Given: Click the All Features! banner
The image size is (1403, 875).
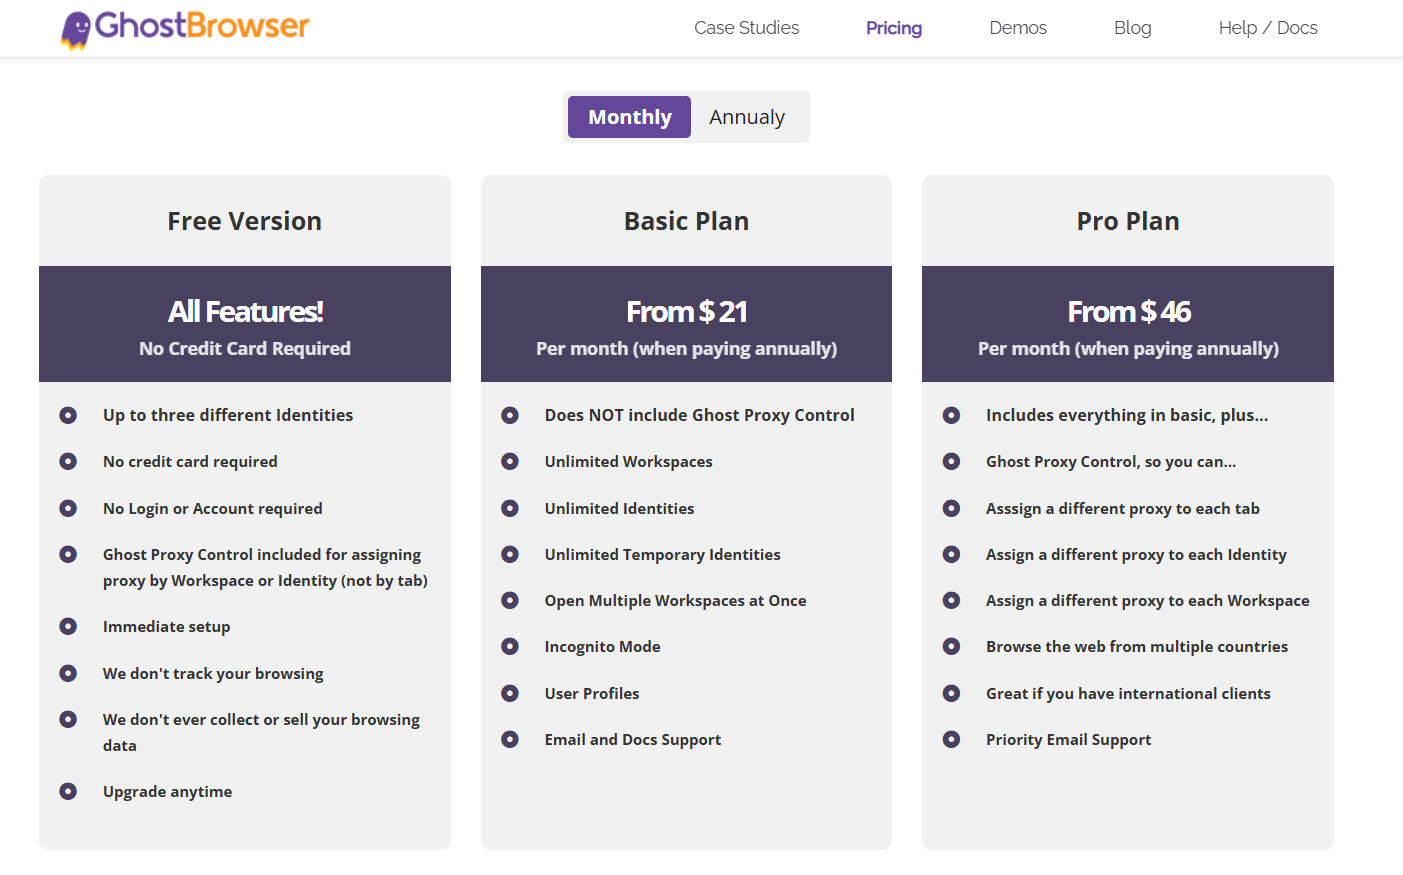Looking at the screenshot, I should (x=245, y=324).
